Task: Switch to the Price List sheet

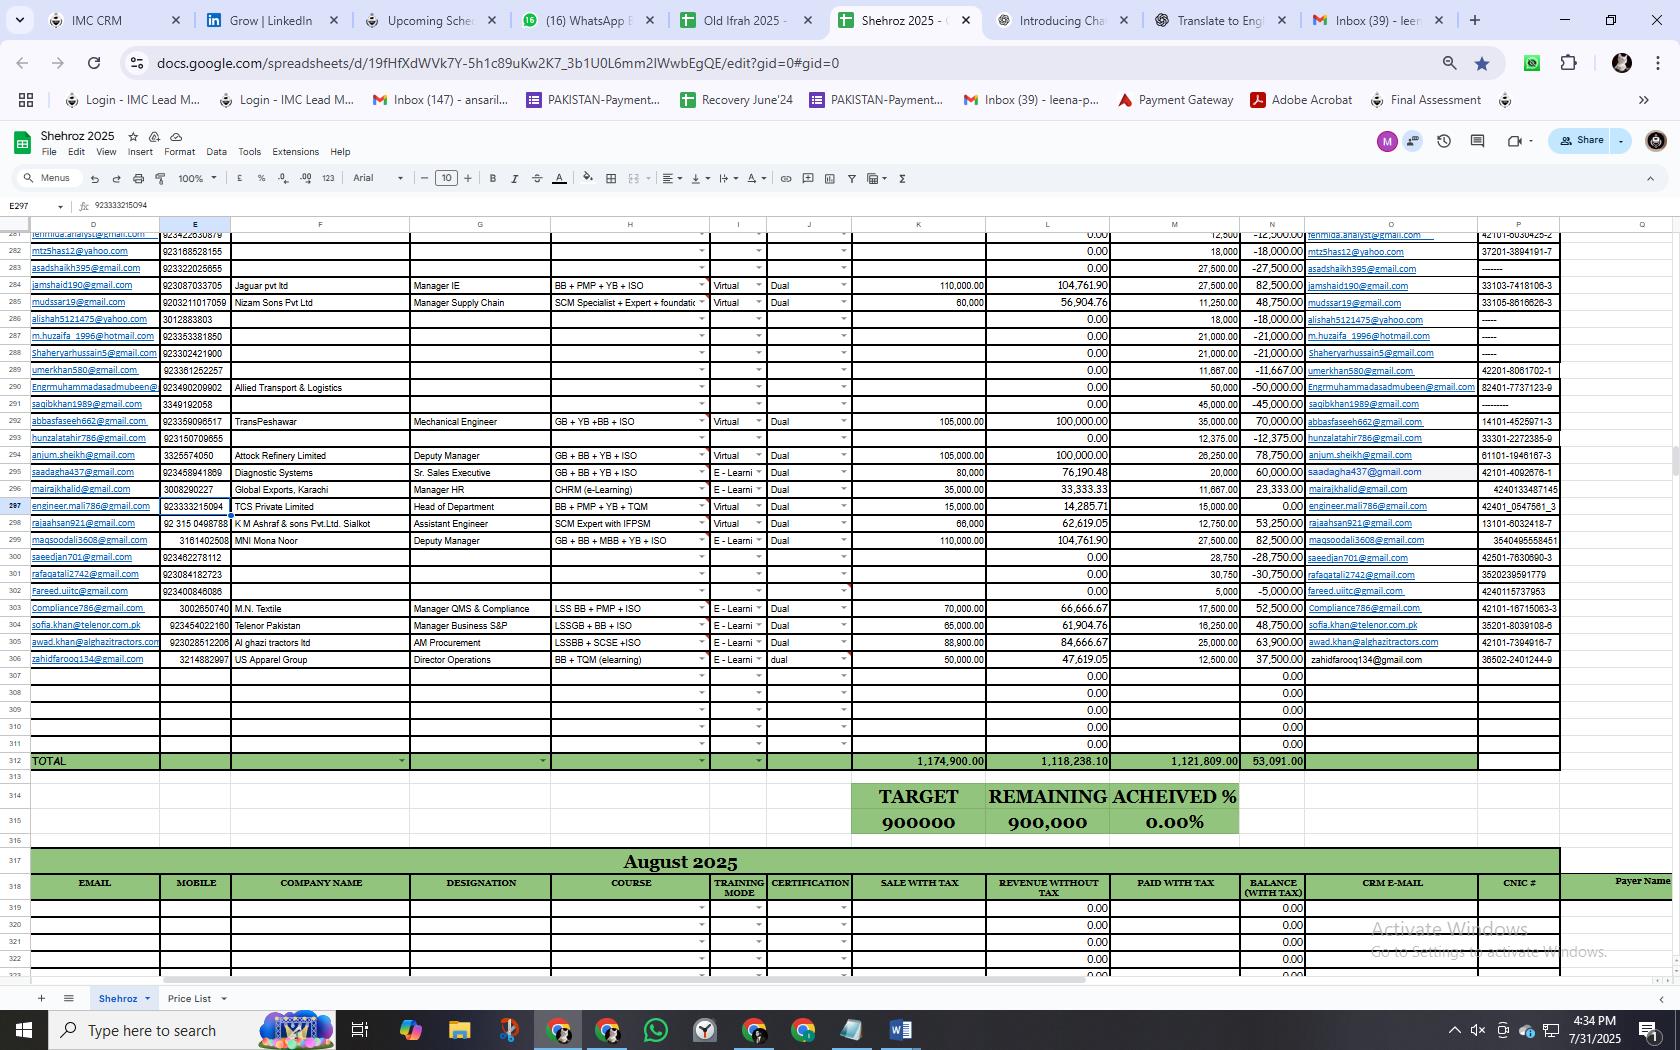Action: point(189,999)
